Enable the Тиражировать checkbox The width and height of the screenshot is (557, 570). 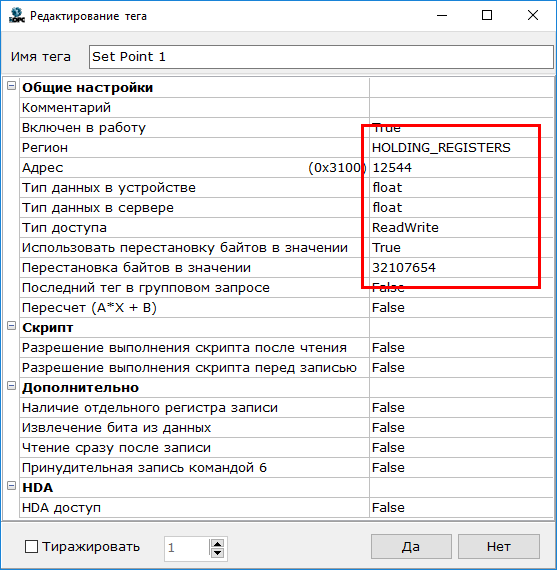point(31,546)
